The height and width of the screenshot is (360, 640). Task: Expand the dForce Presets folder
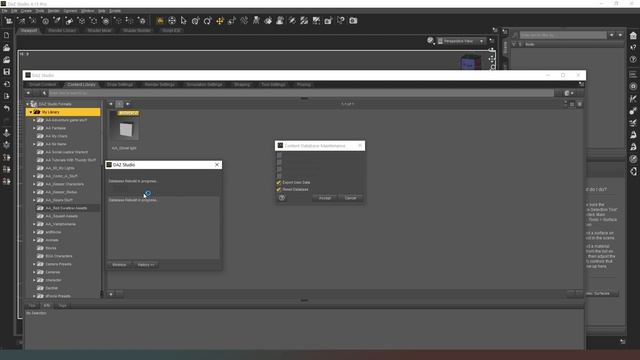tap(34, 296)
